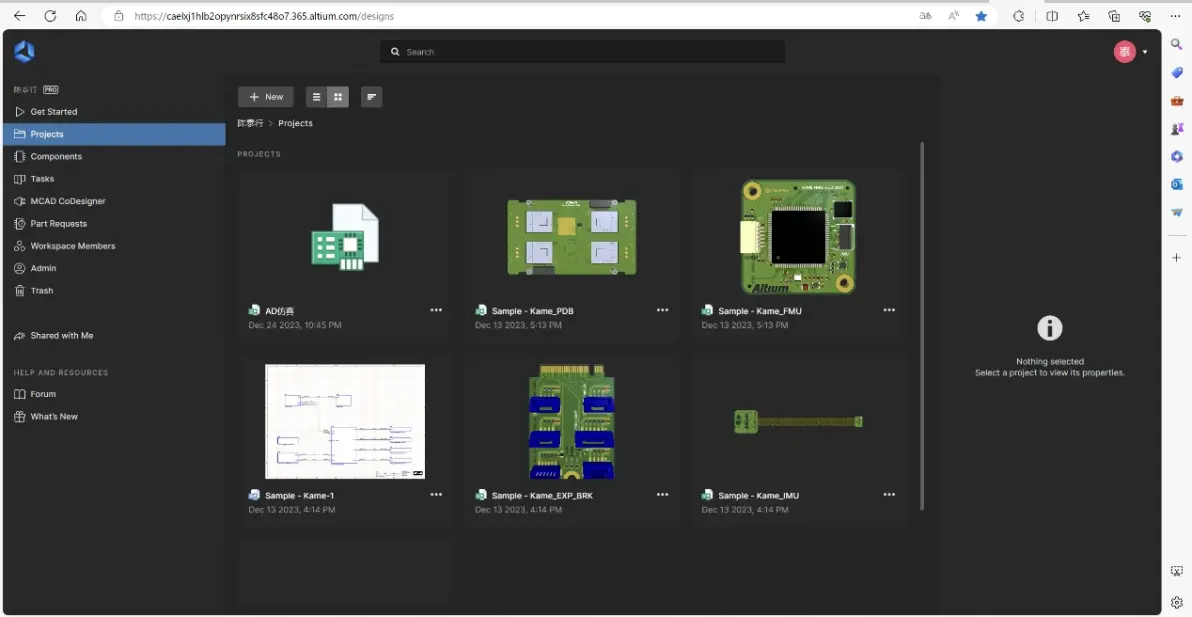1192x617 pixels.
Task: Switch to grid view layout
Action: (338, 97)
